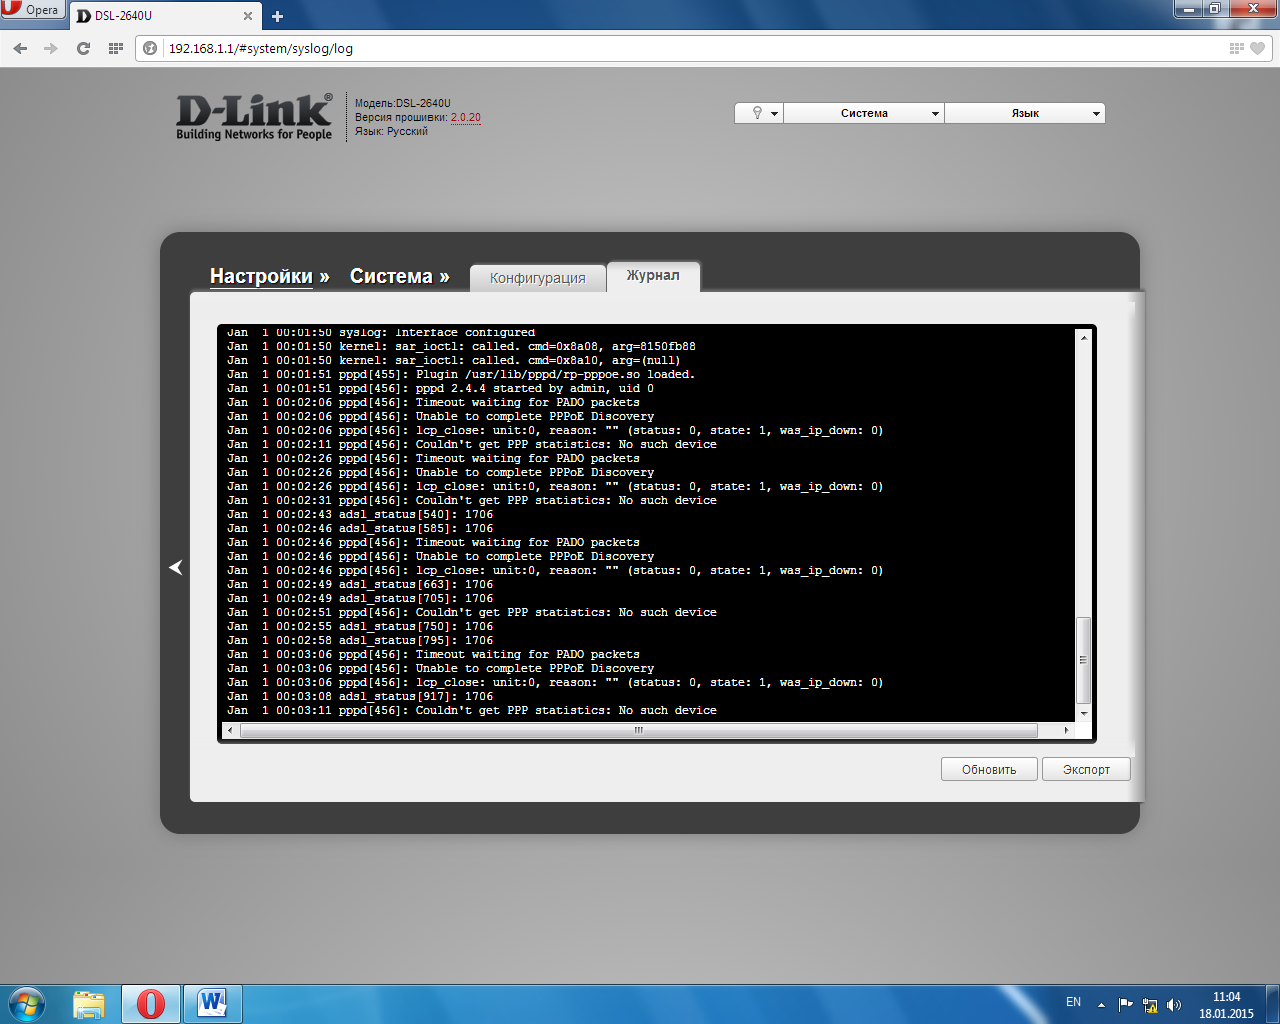Viewport: 1280px width, 1024px height.
Task: Click log line "pppd 2.4.4 started by admin, uid 0"
Action: [x=440, y=388]
